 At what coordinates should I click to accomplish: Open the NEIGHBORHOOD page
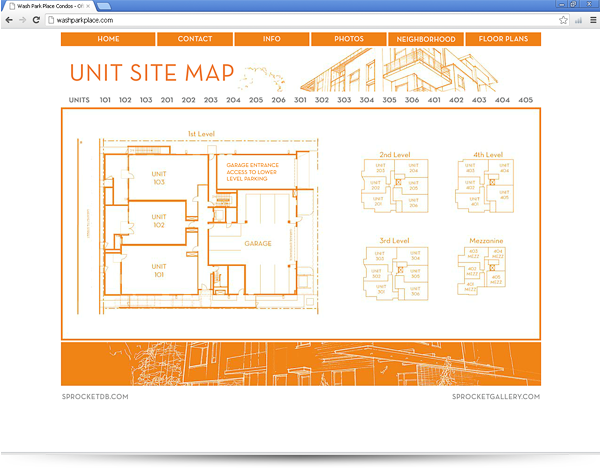point(426,39)
